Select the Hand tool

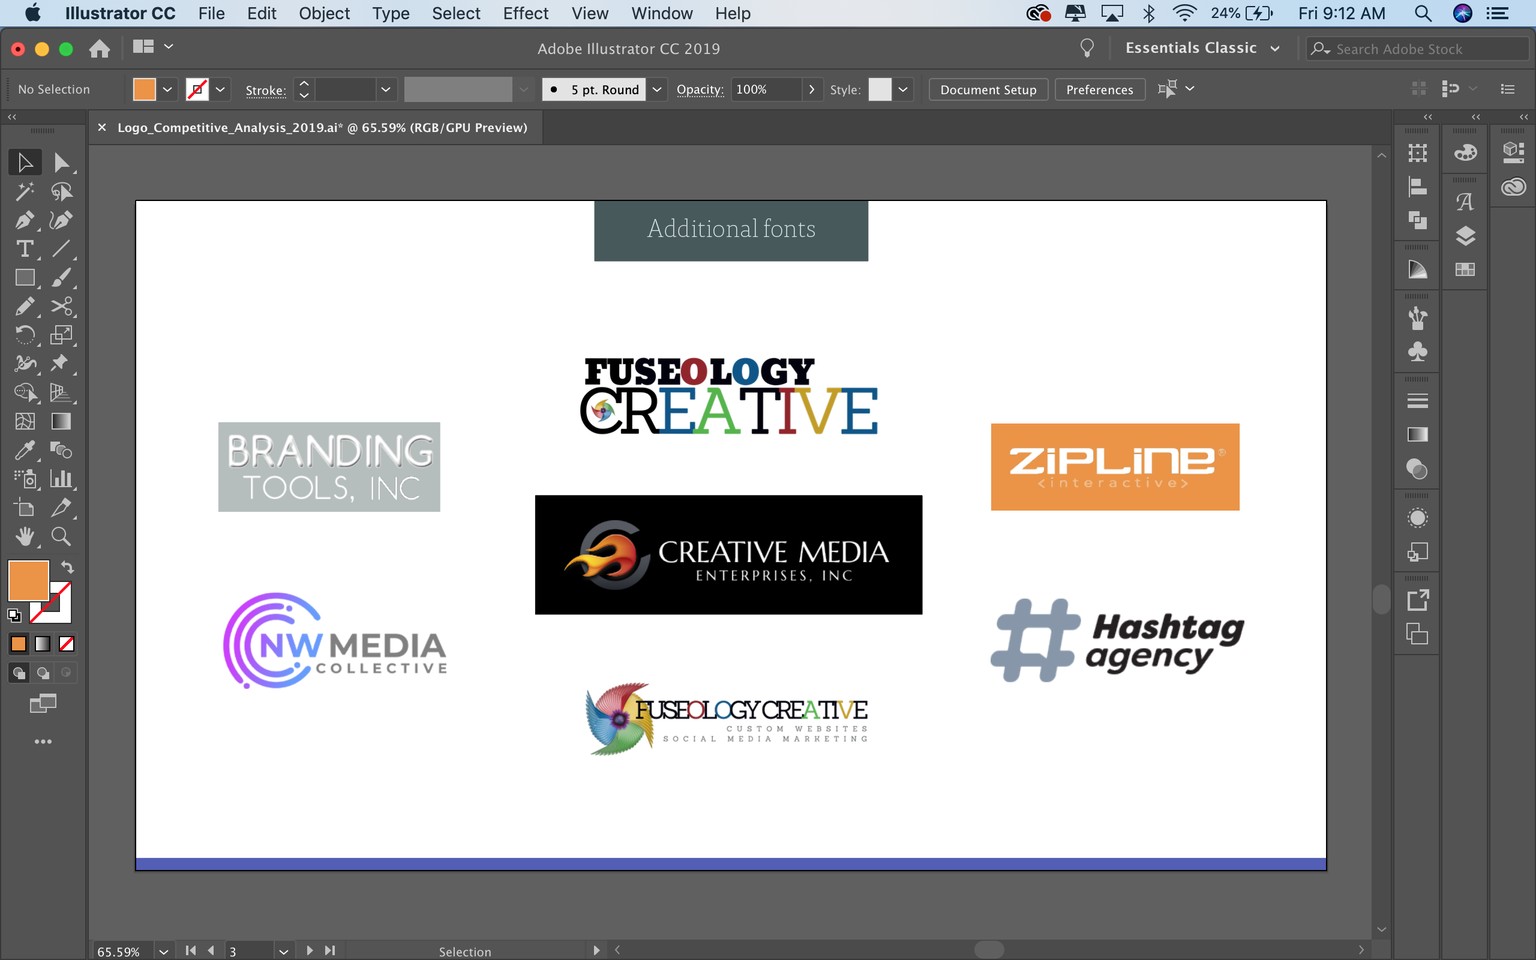tap(25, 537)
